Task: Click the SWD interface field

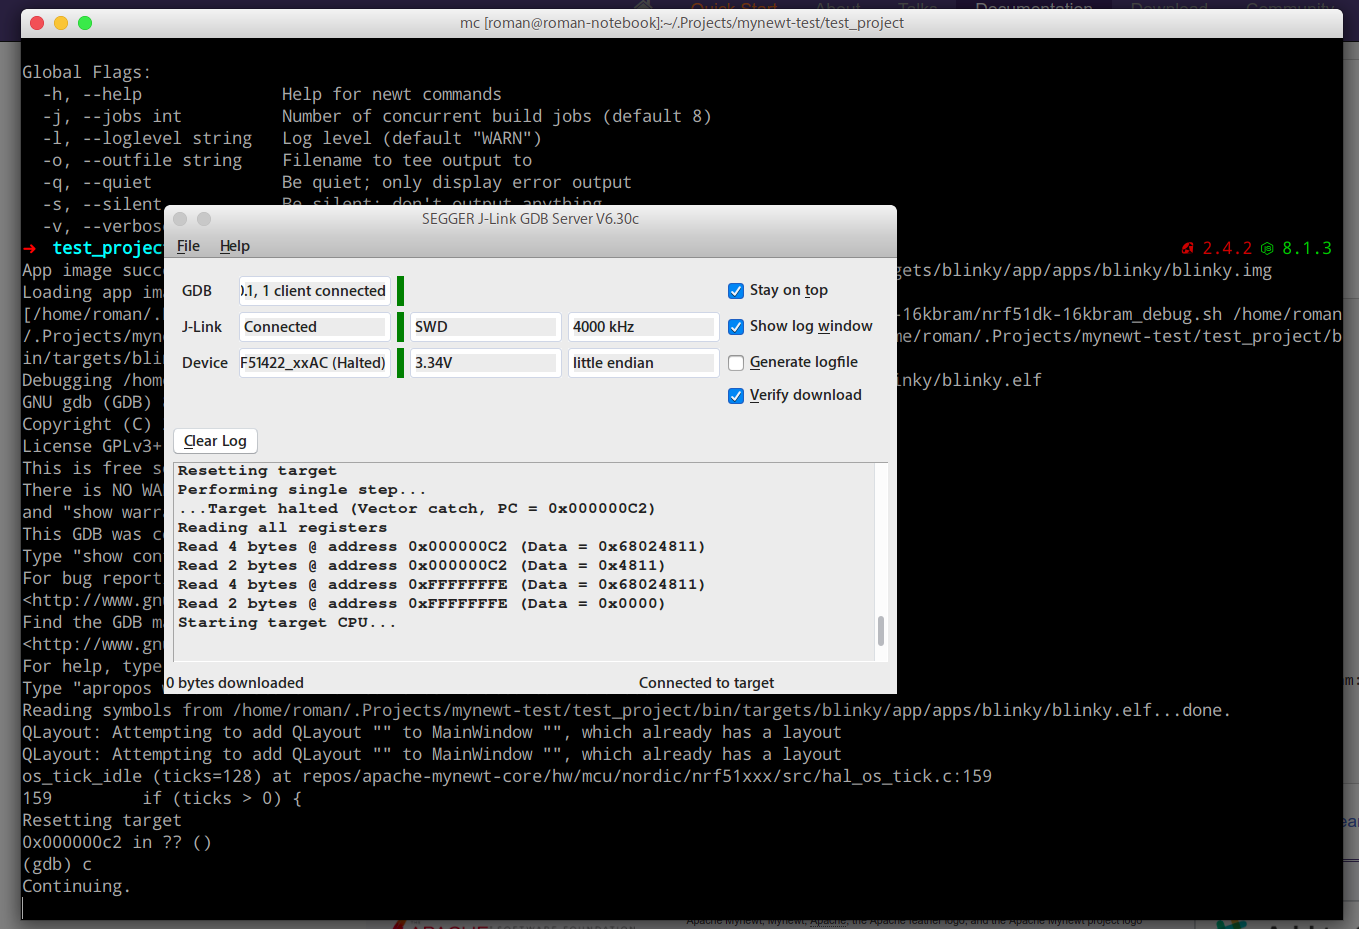Action: [x=485, y=327]
